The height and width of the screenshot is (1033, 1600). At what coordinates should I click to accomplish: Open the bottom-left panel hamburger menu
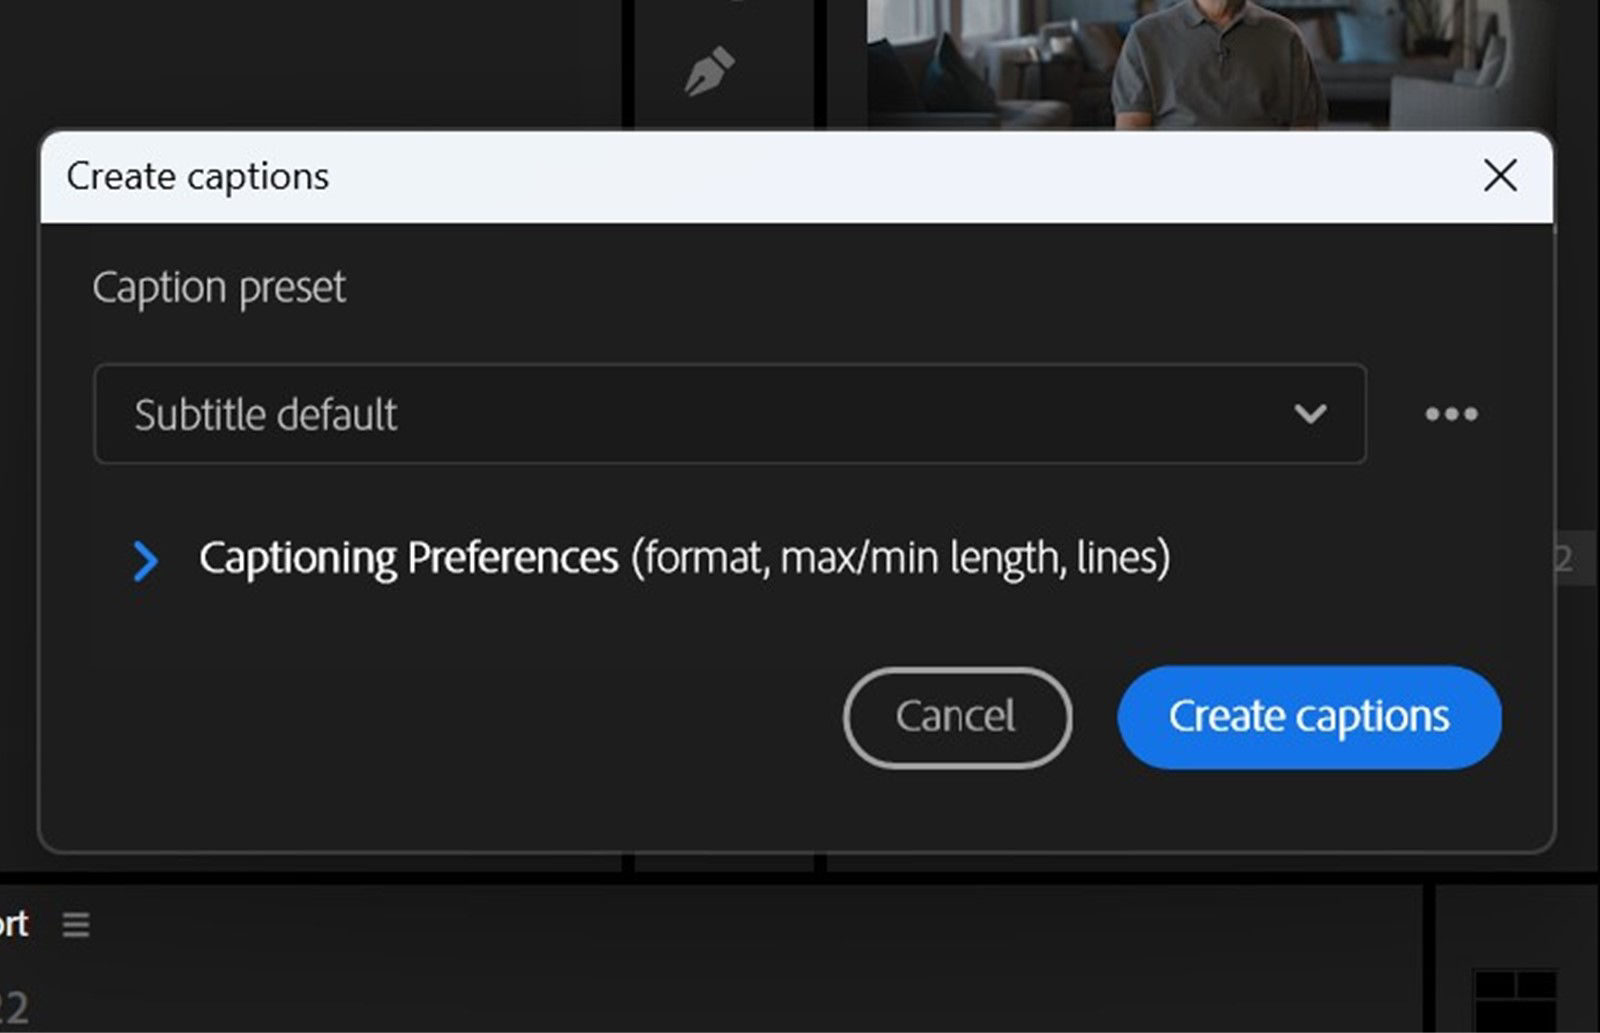[77, 926]
